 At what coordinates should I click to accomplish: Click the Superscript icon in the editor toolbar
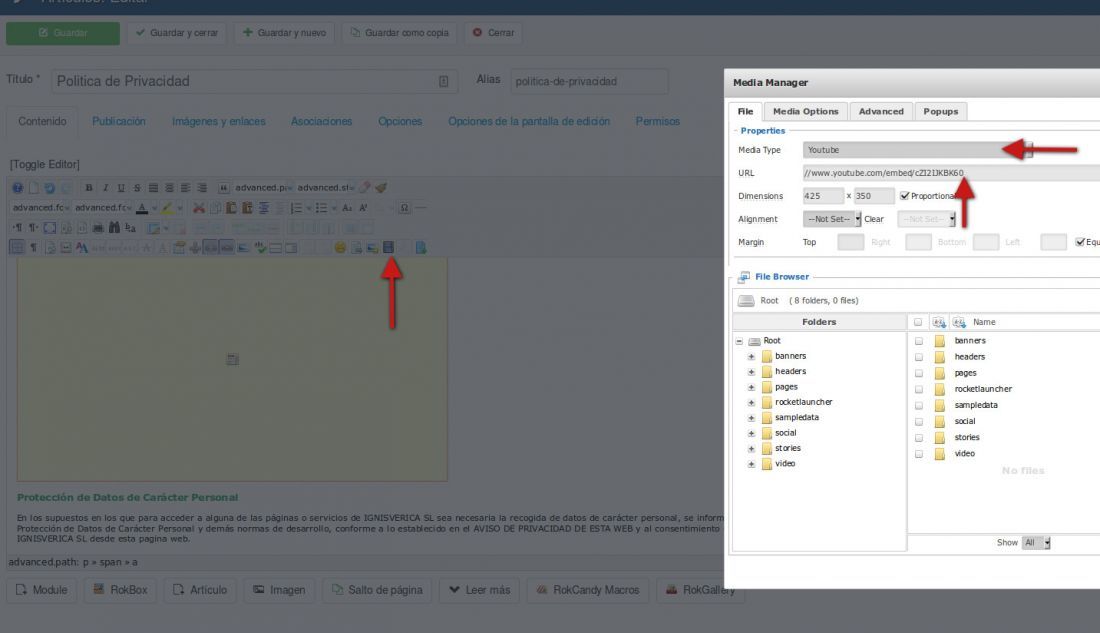(363, 208)
